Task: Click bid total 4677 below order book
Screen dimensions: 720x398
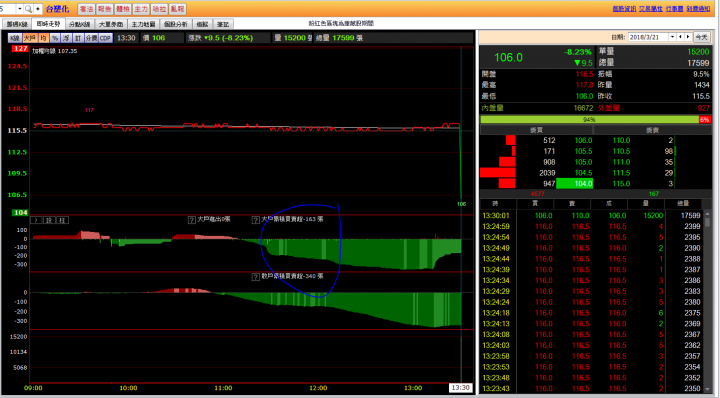Action: tap(538, 194)
